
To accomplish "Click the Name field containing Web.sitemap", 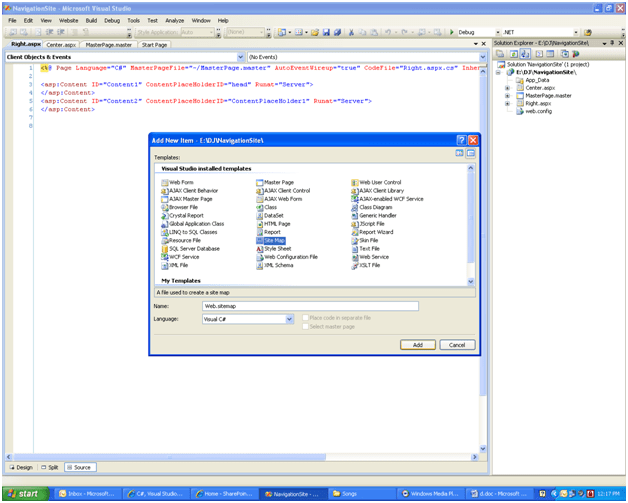I will pos(309,306).
